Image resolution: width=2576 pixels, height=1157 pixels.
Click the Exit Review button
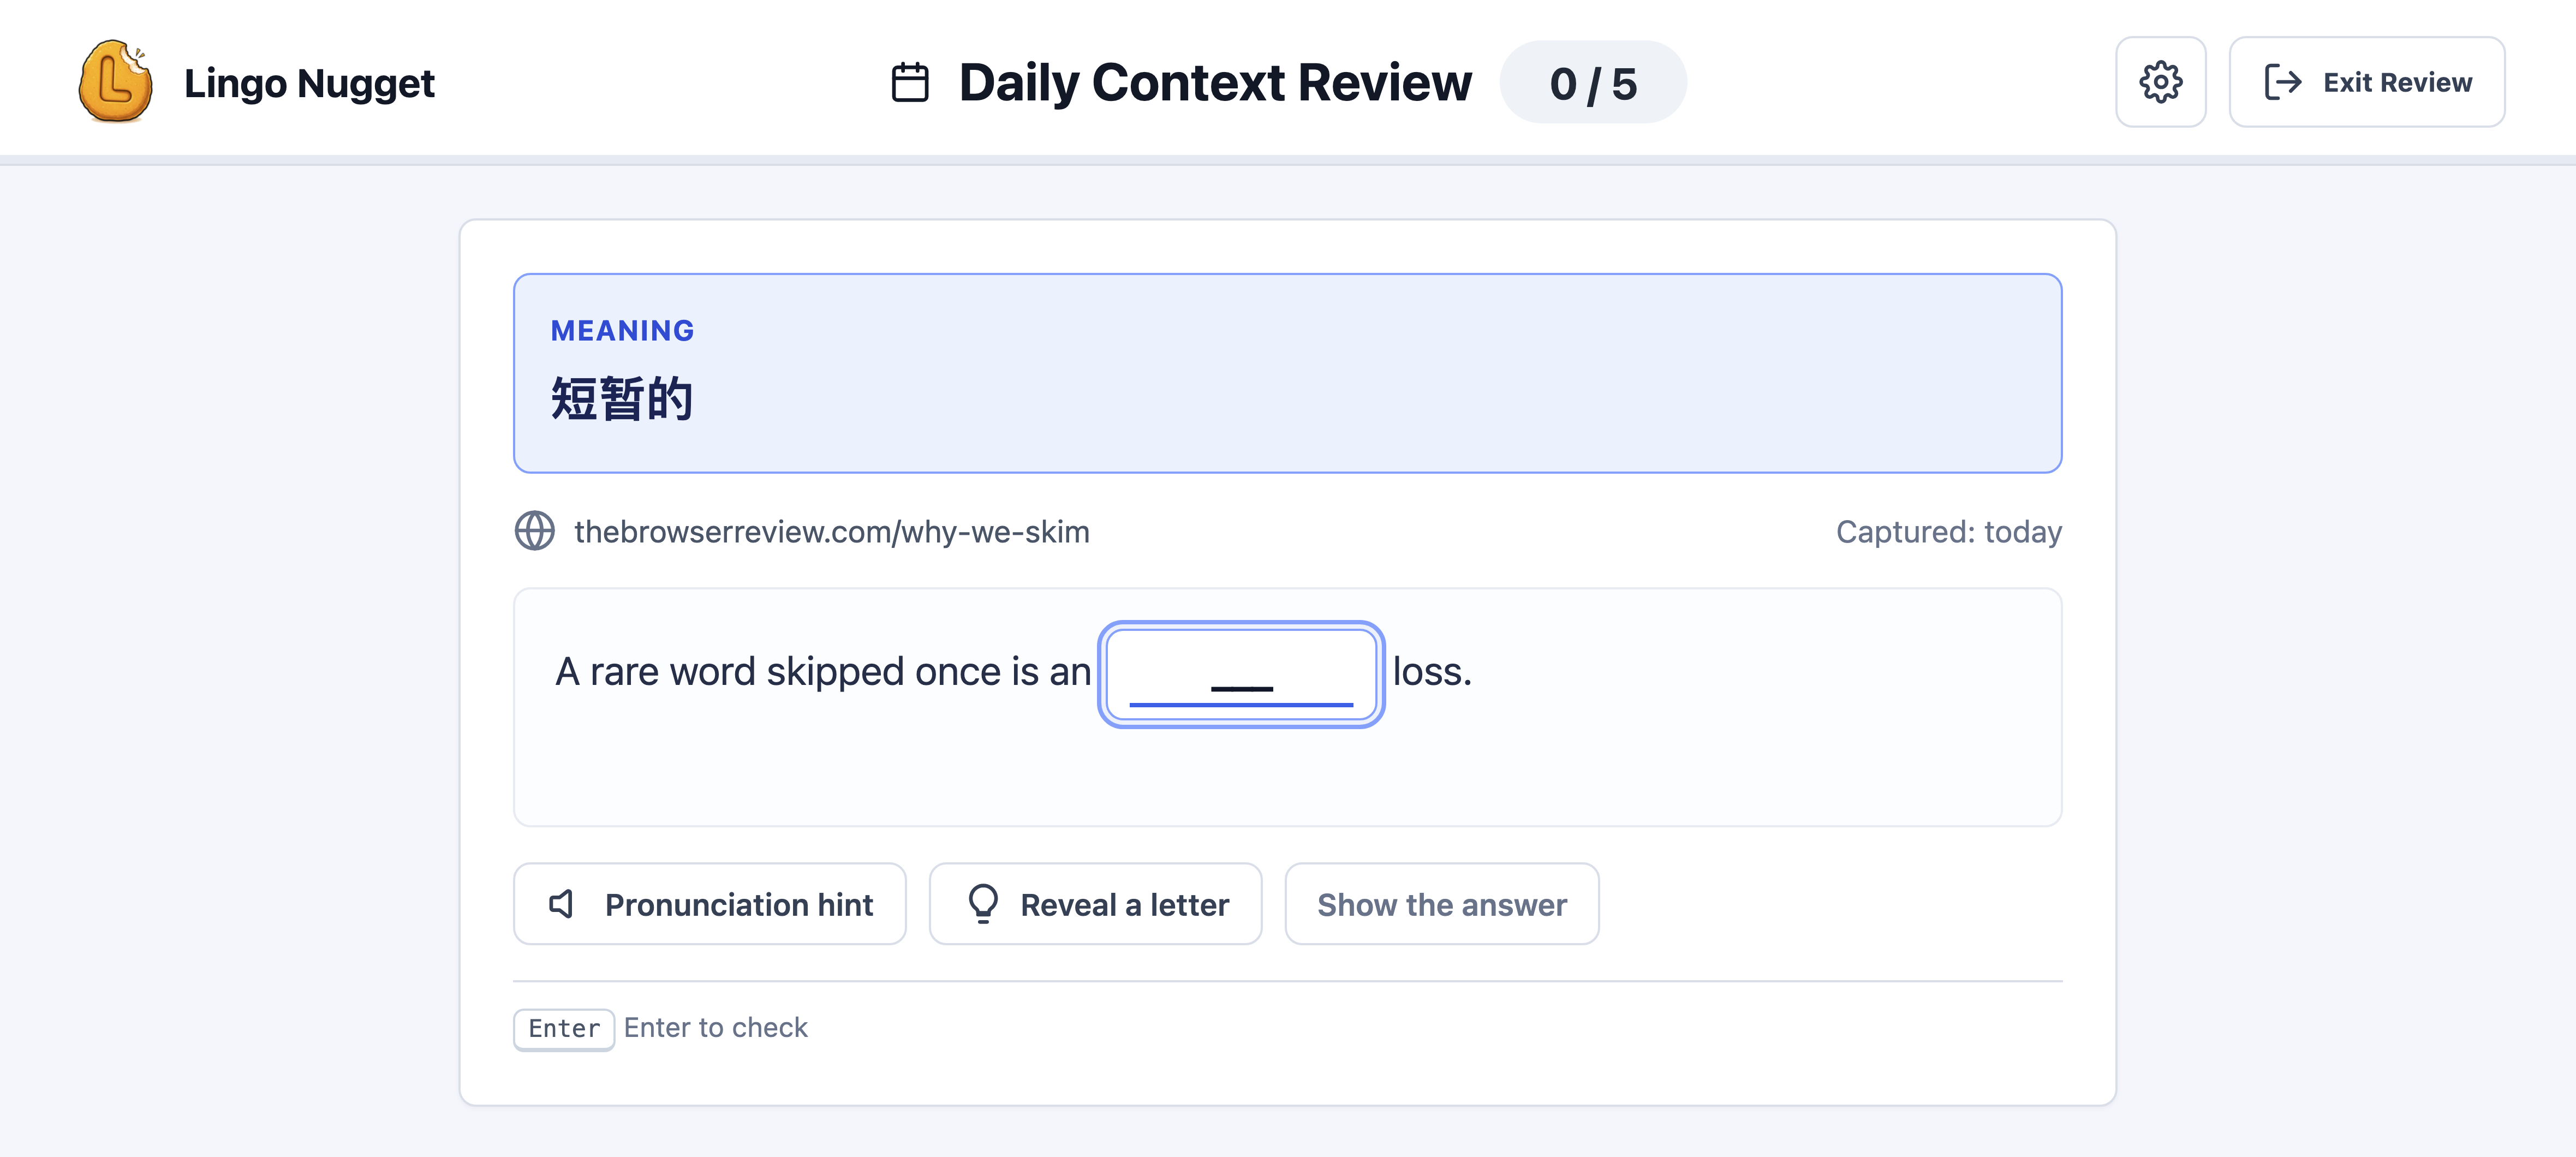2366,82
